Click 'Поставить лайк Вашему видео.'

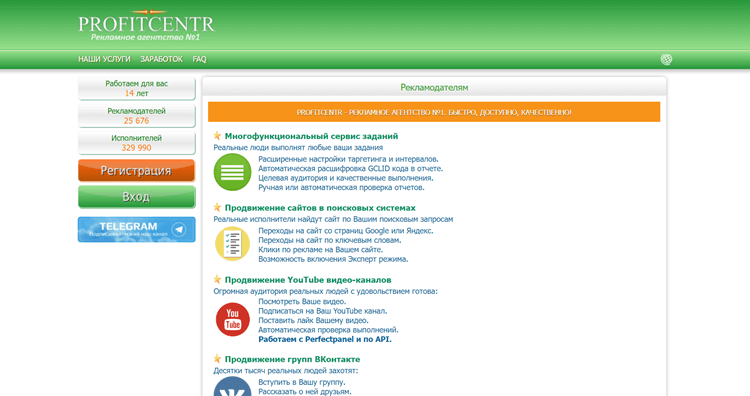click(313, 320)
